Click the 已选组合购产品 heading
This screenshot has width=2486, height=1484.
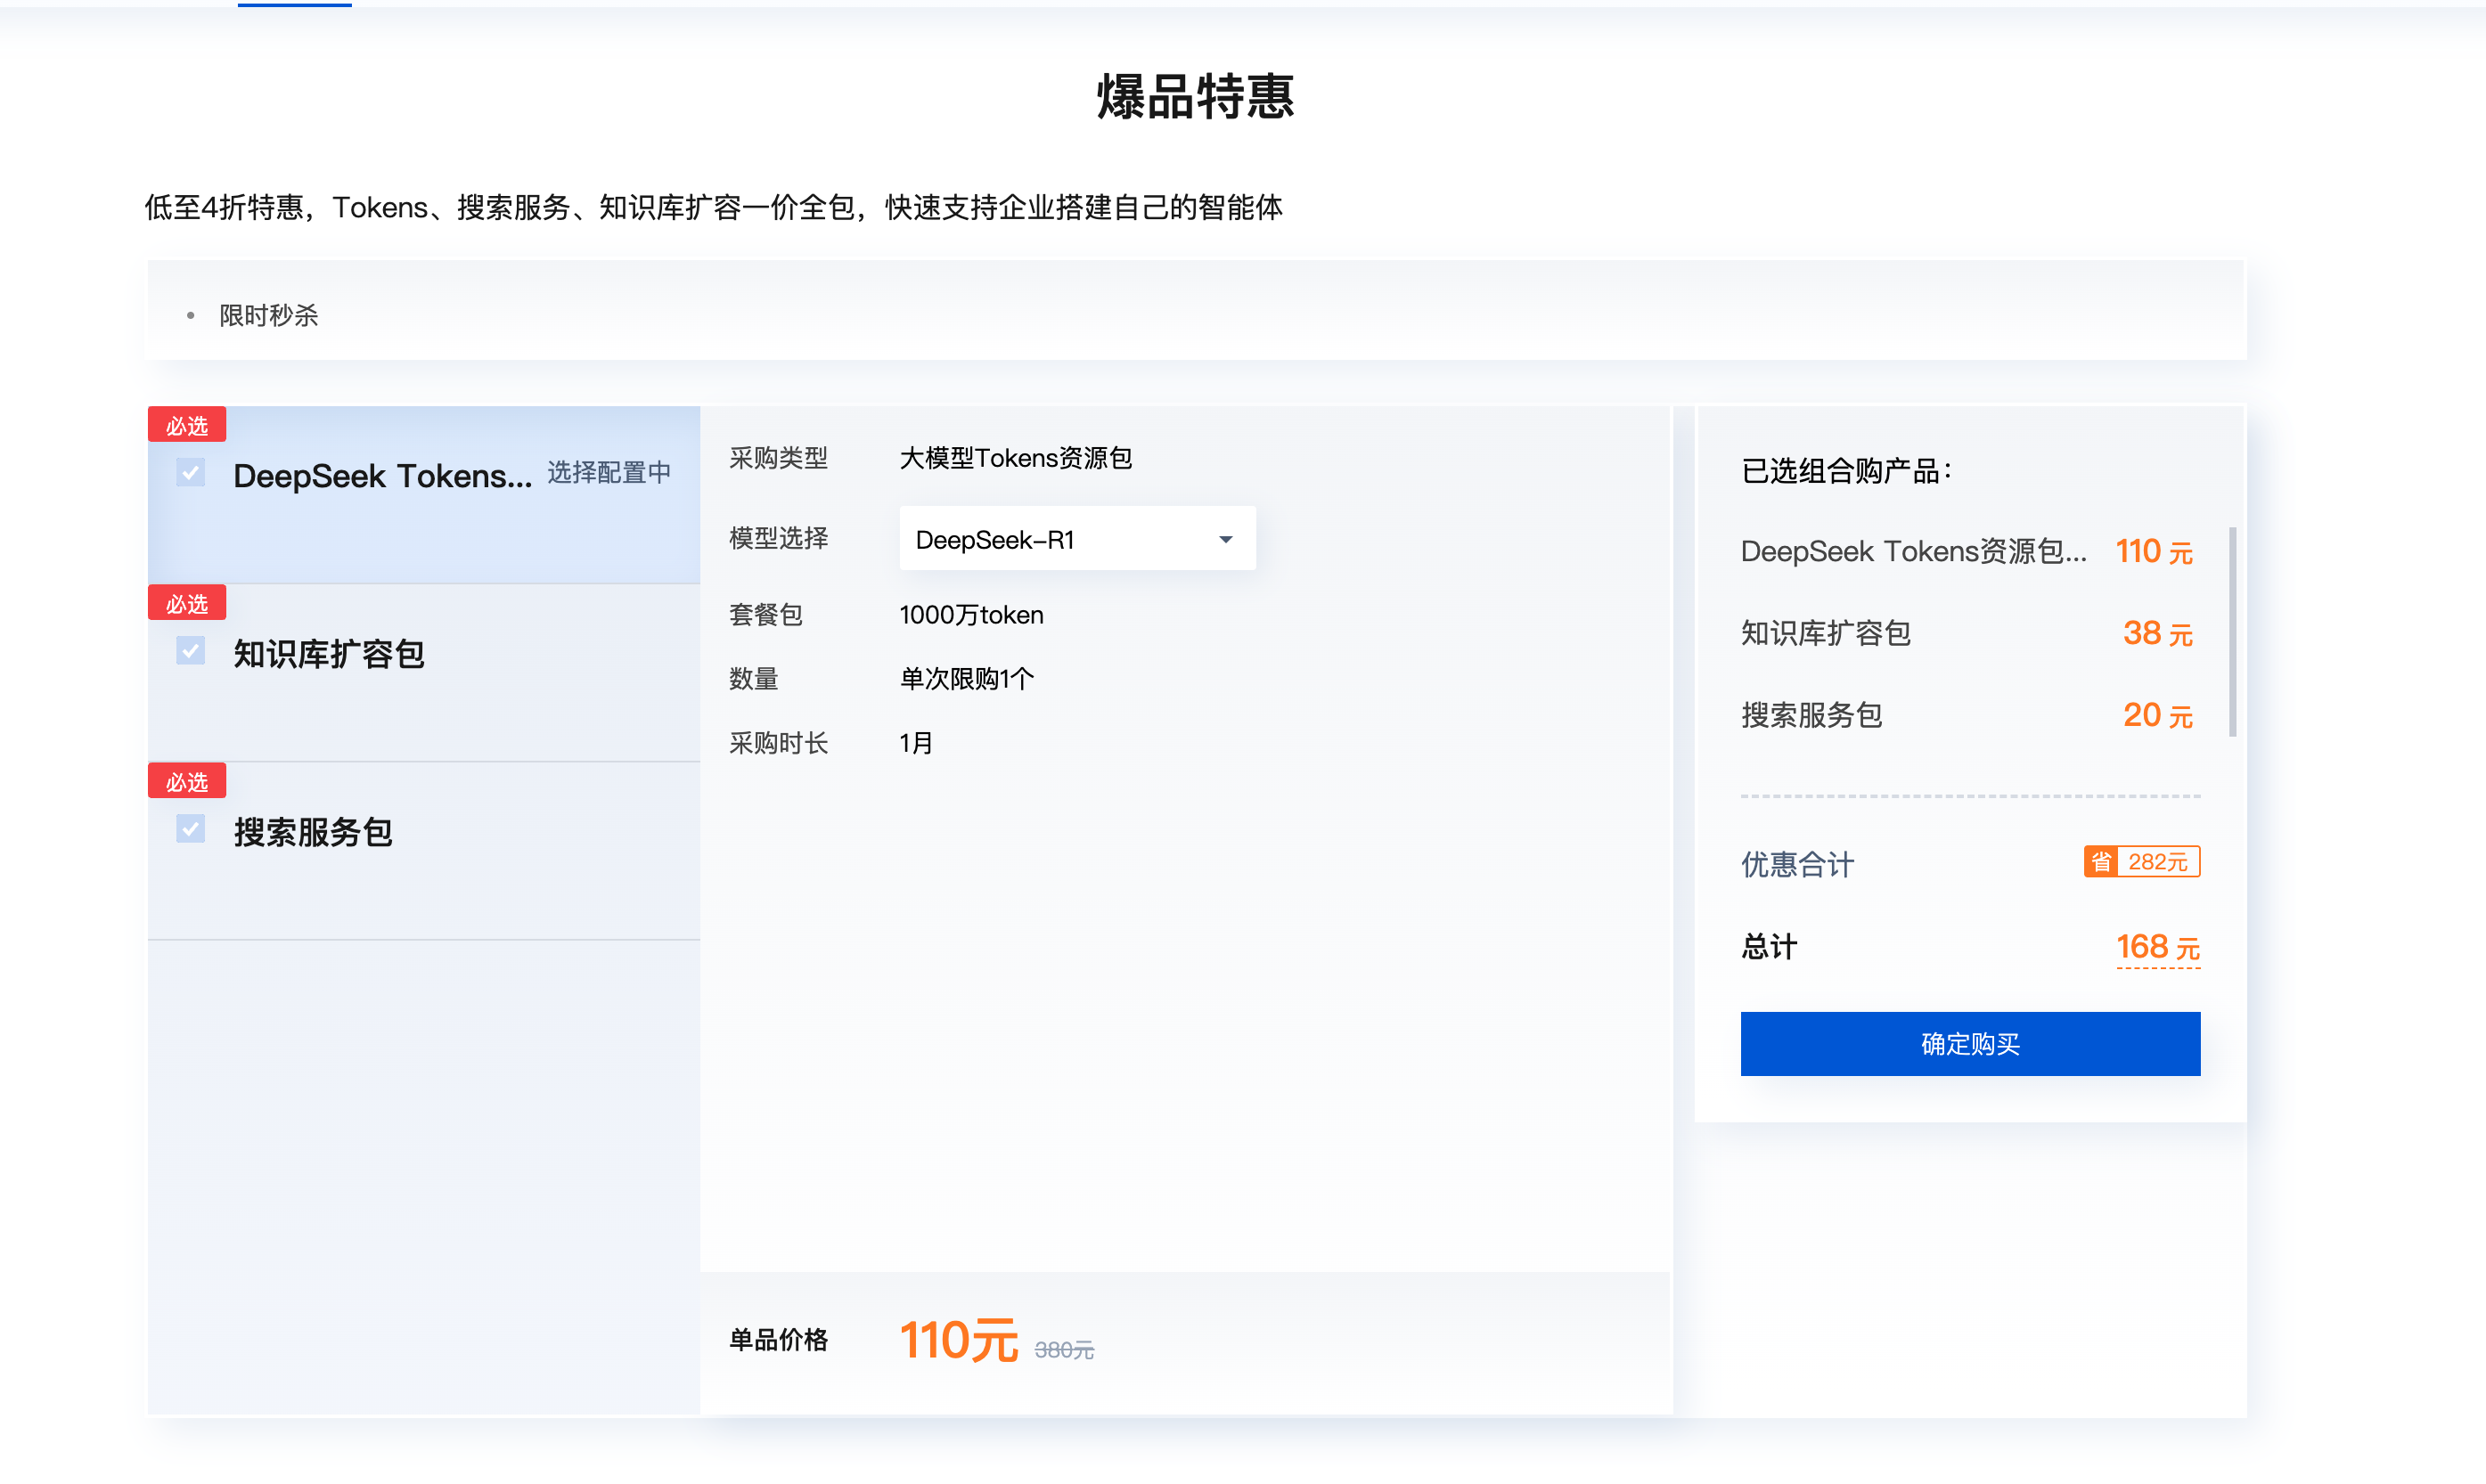pyautogui.click(x=1846, y=470)
